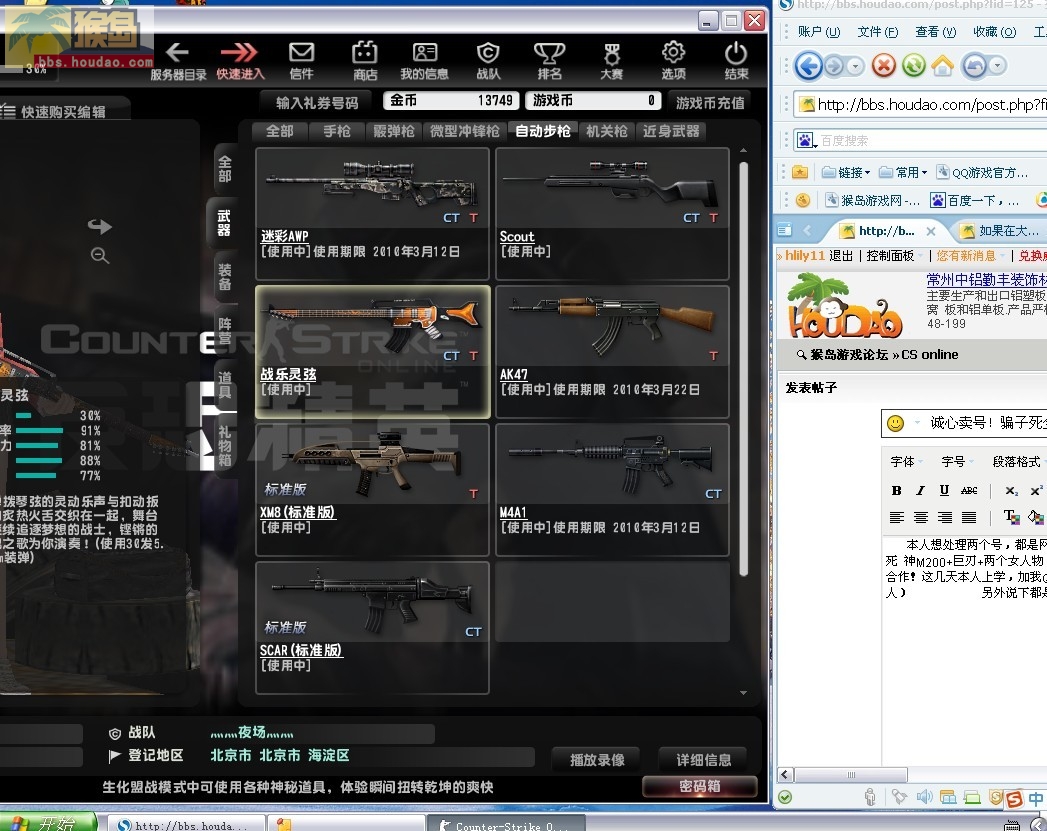Click the weapon list scroll down arrow
This screenshot has width=1047, height=831.
[743, 693]
